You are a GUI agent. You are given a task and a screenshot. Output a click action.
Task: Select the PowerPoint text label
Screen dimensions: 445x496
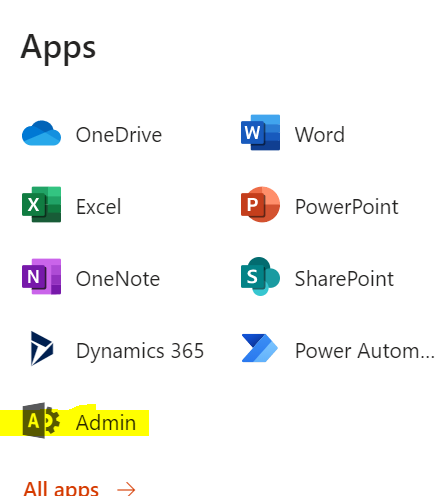(x=347, y=207)
